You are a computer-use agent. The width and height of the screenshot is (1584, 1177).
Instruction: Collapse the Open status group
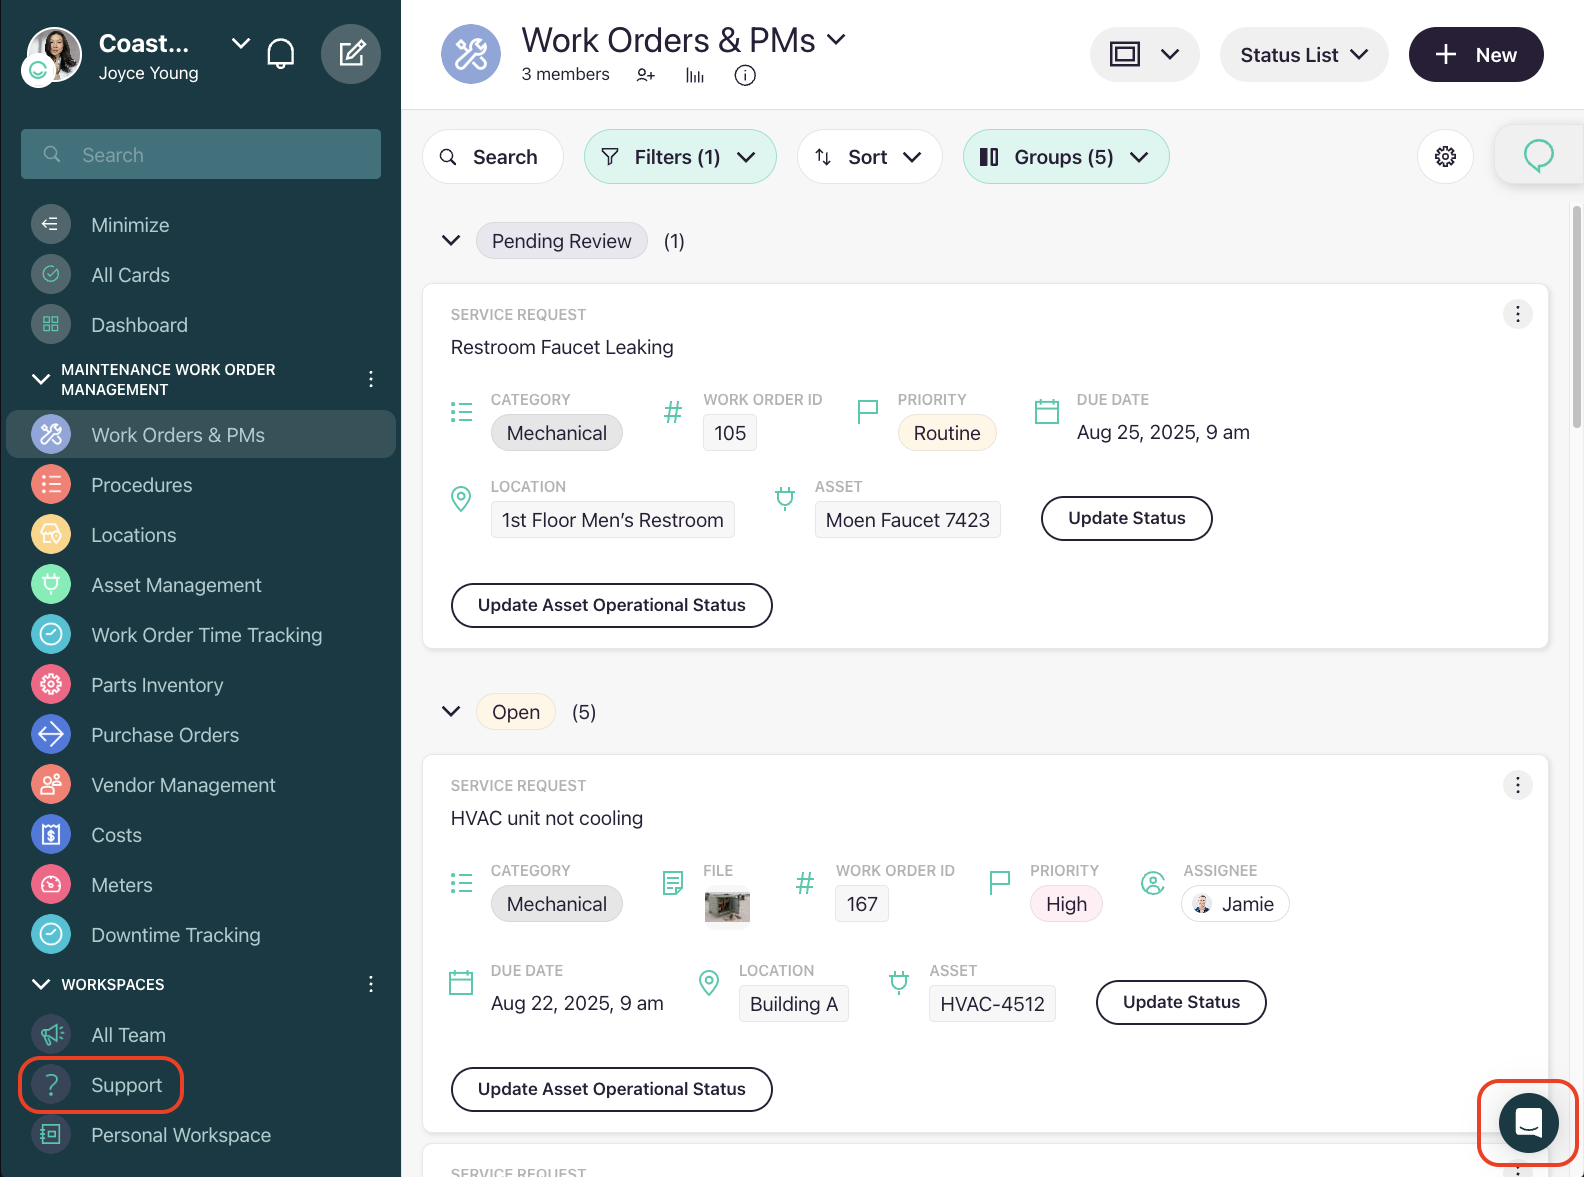451,712
